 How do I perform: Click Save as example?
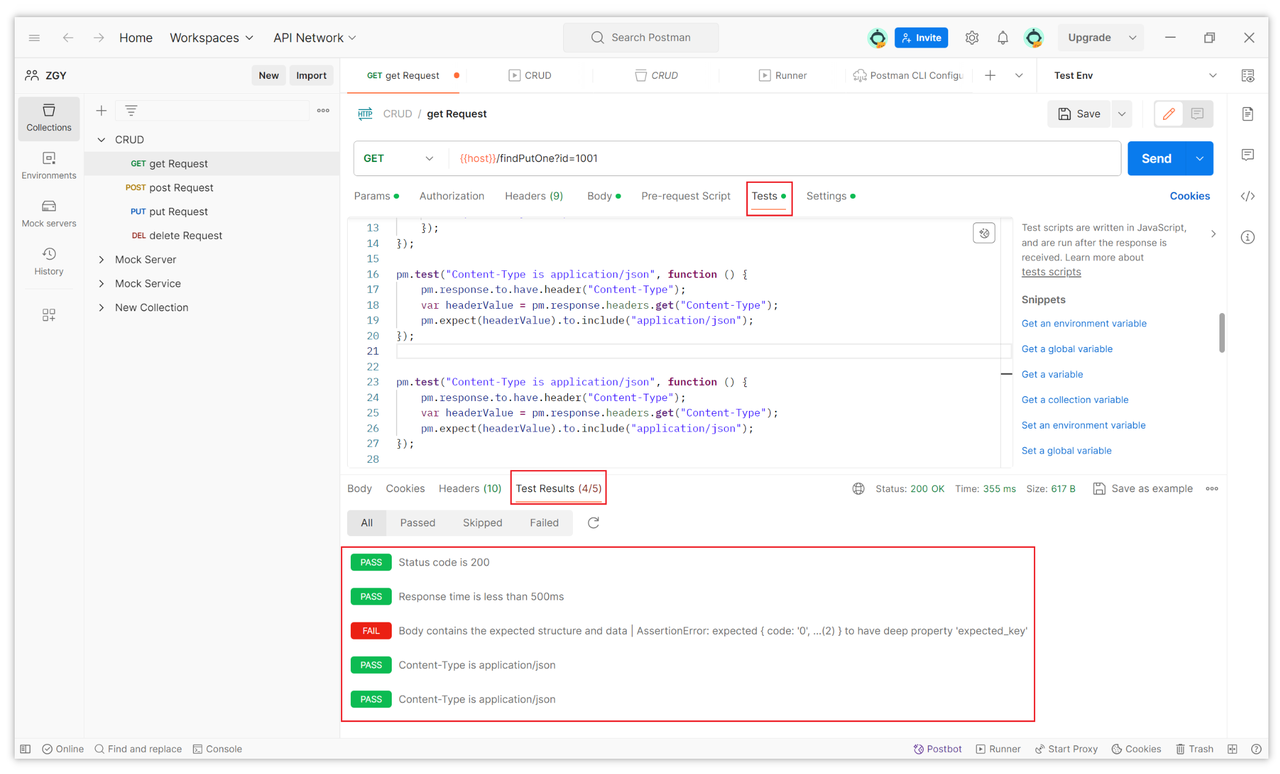click(x=1142, y=489)
